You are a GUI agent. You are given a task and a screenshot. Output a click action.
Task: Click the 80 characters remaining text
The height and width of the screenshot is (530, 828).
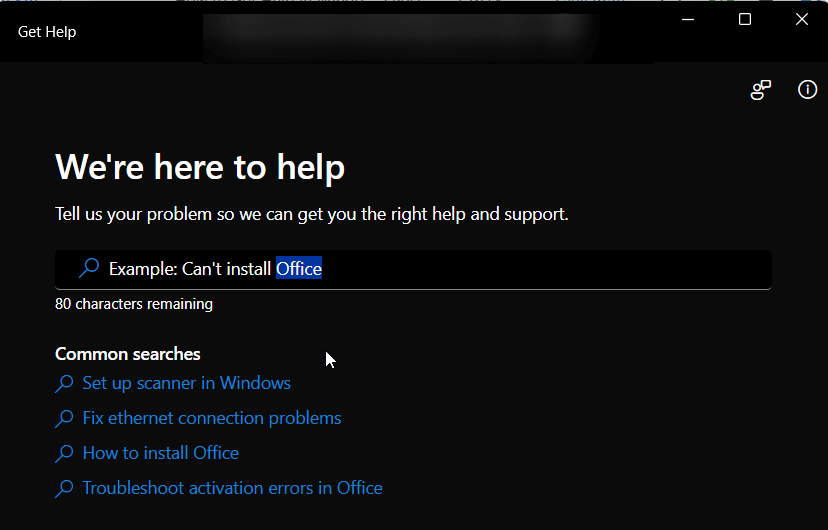[x=134, y=304]
